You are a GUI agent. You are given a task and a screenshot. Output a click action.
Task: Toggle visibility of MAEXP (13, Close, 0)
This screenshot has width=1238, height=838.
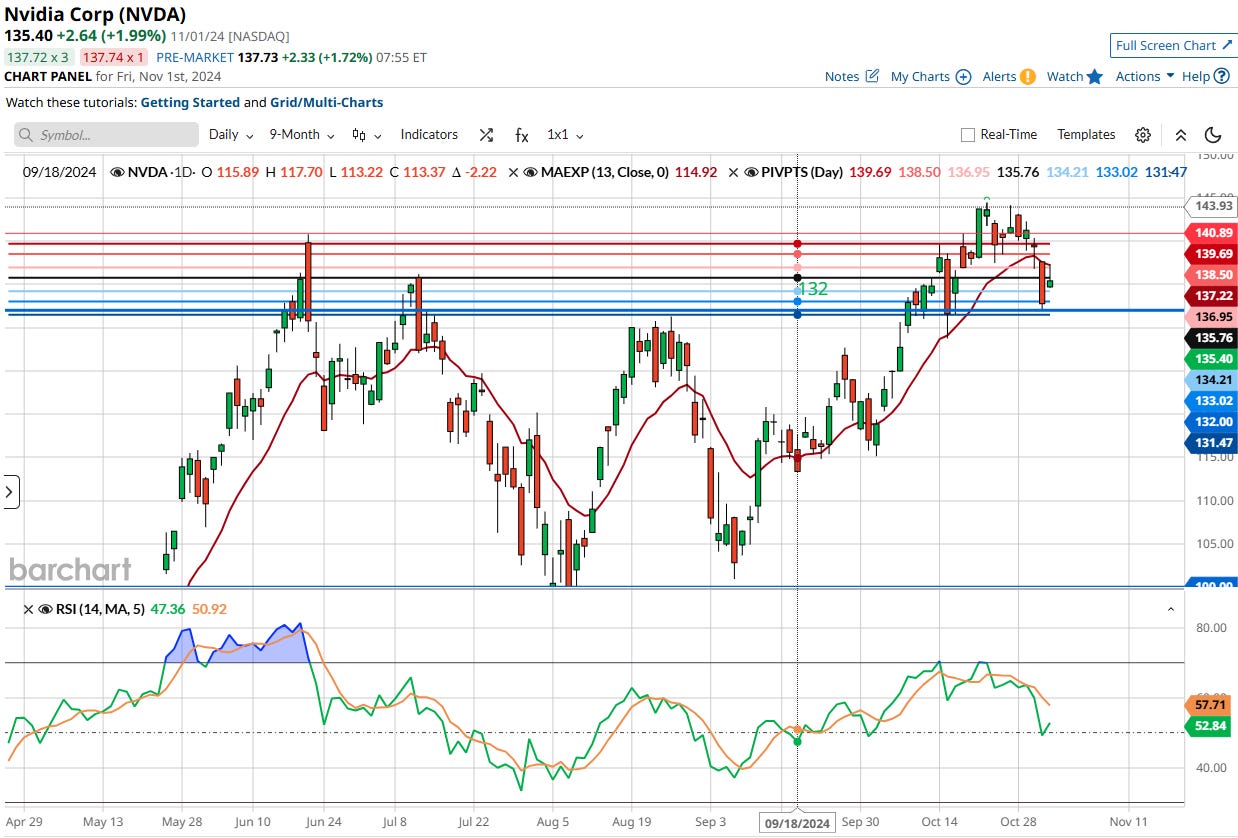coord(531,172)
